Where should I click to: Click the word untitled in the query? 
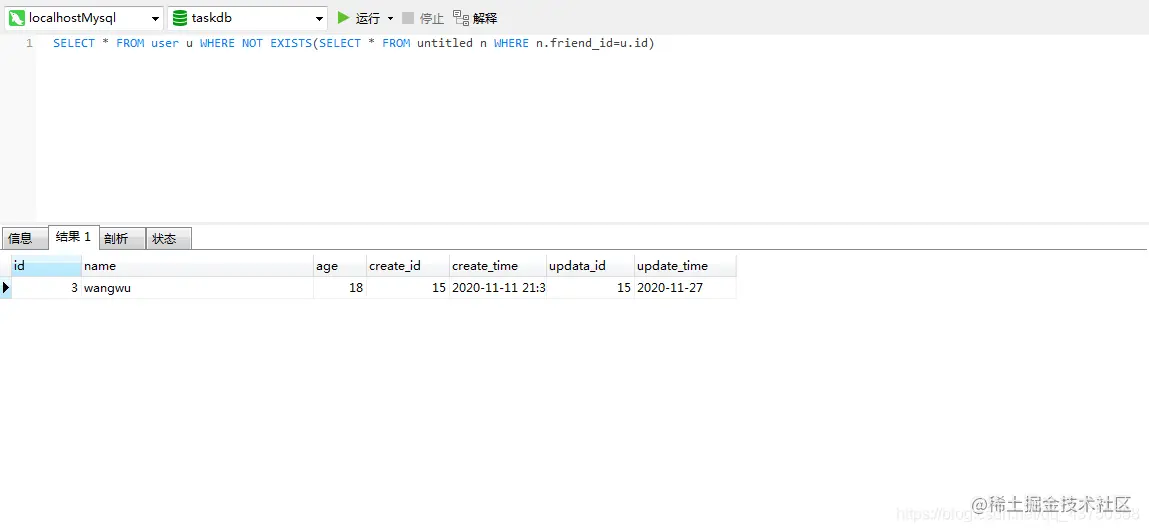point(445,43)
